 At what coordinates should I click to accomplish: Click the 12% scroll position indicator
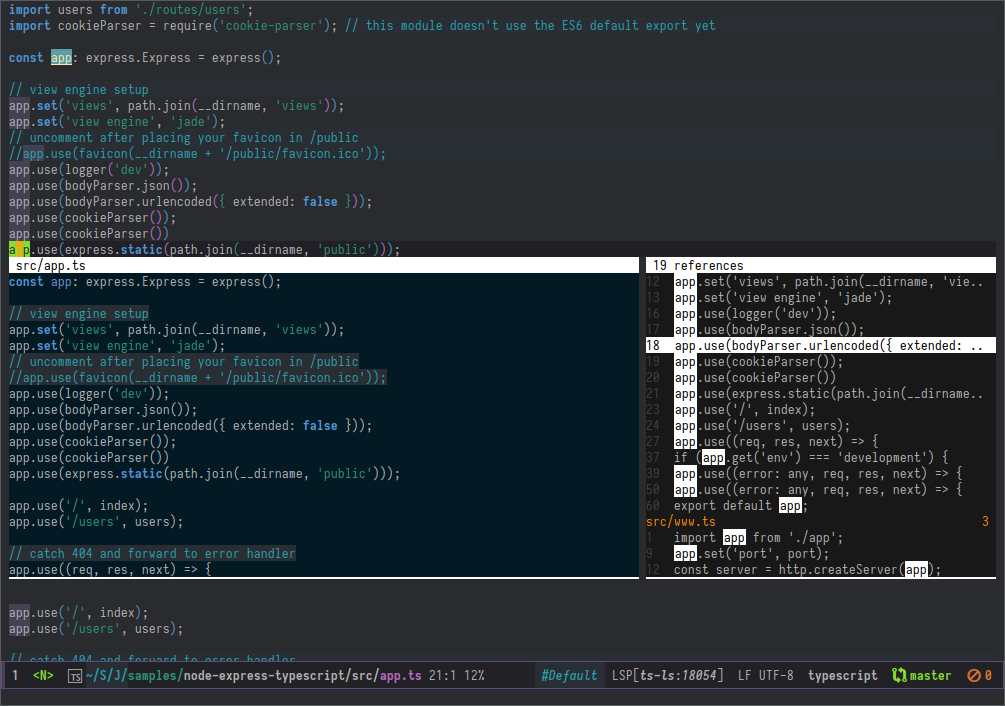[475, 675]
